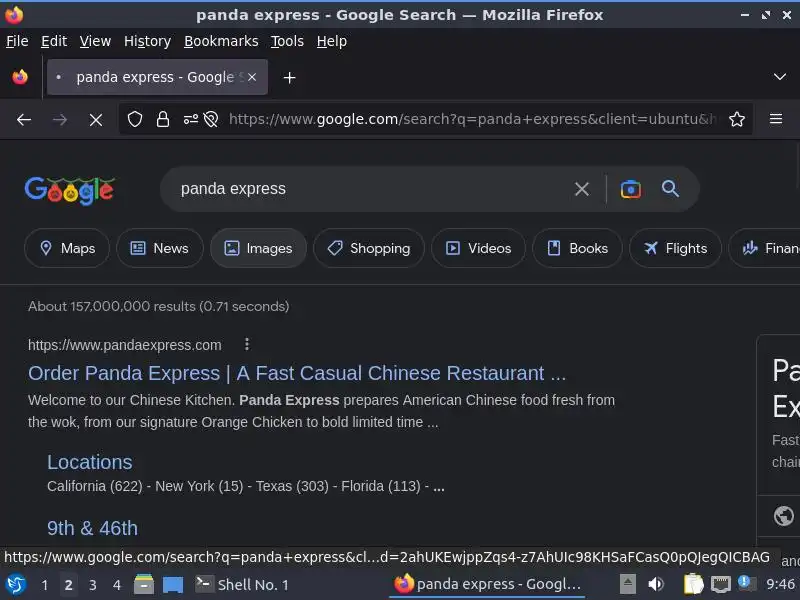Open a new browser tab
This screenshot has width=800, height=600.
coord(289,78)
